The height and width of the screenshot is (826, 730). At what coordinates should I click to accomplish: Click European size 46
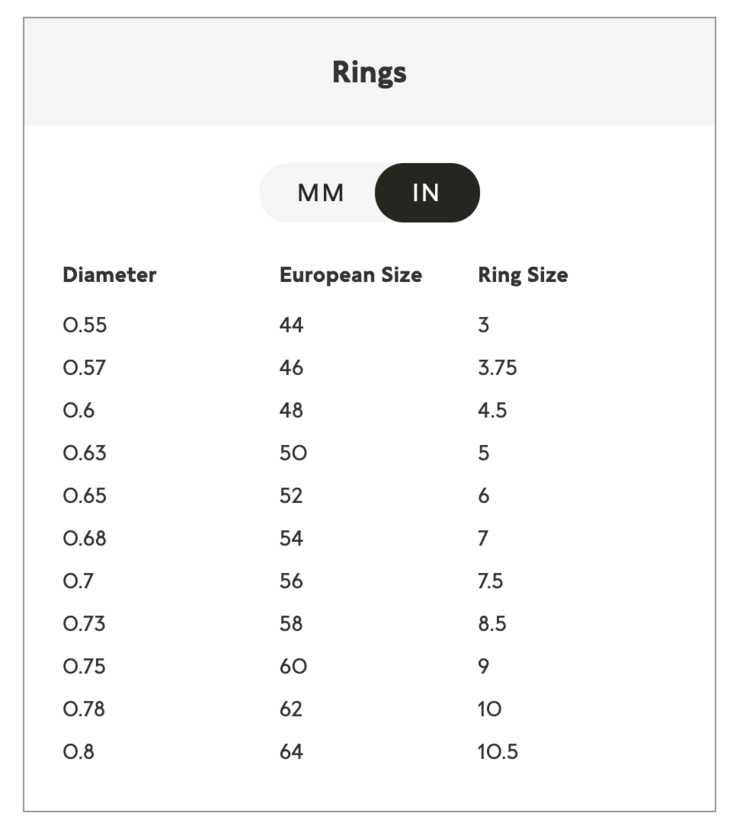pos(291,368)
